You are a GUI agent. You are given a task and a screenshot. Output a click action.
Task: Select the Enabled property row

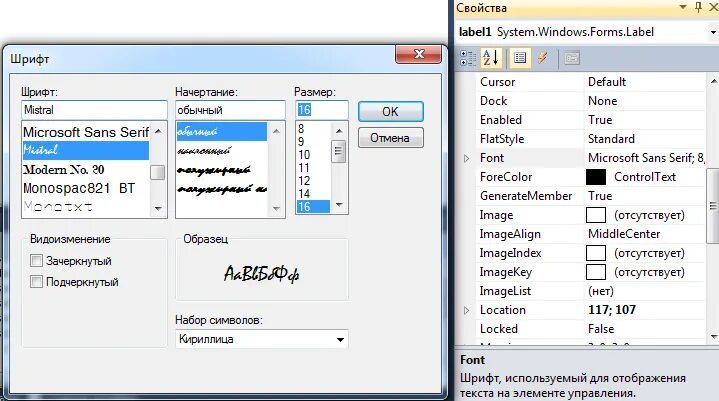pos(590,120)
